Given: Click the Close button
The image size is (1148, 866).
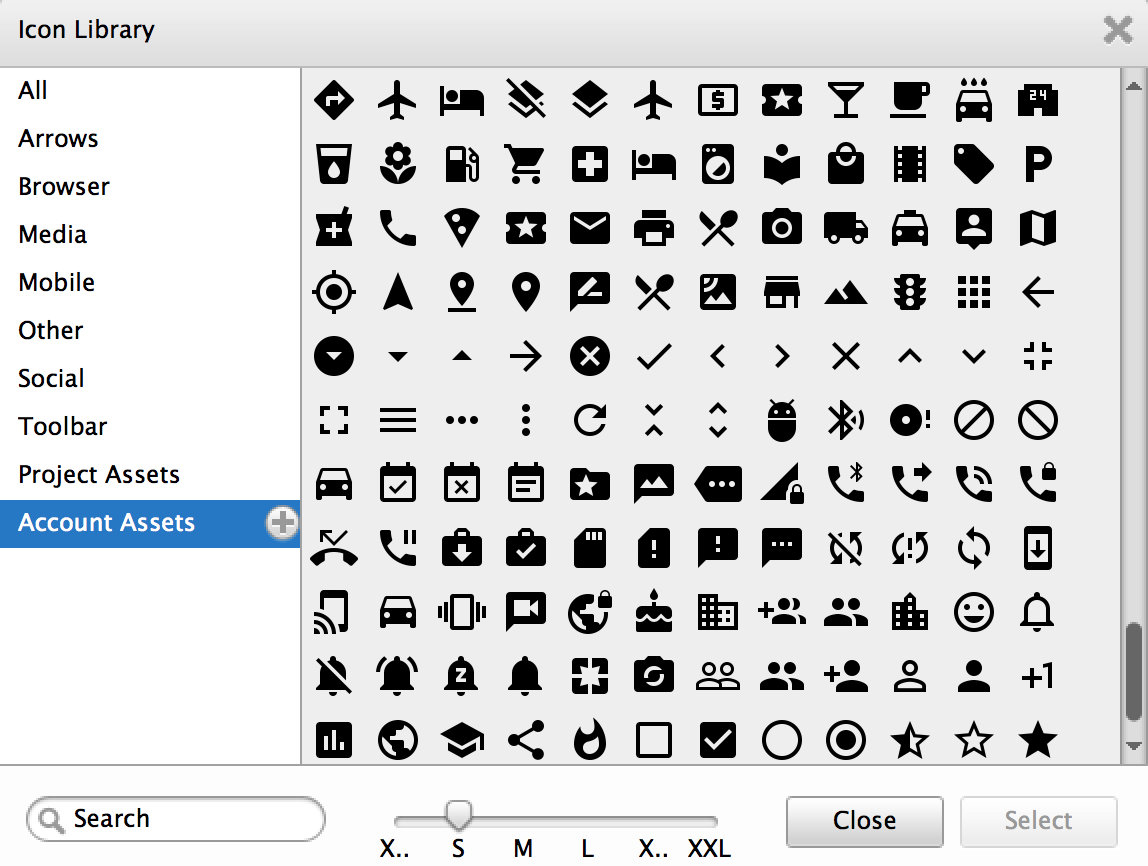Looking at the screenshot, I should point(864,821).
